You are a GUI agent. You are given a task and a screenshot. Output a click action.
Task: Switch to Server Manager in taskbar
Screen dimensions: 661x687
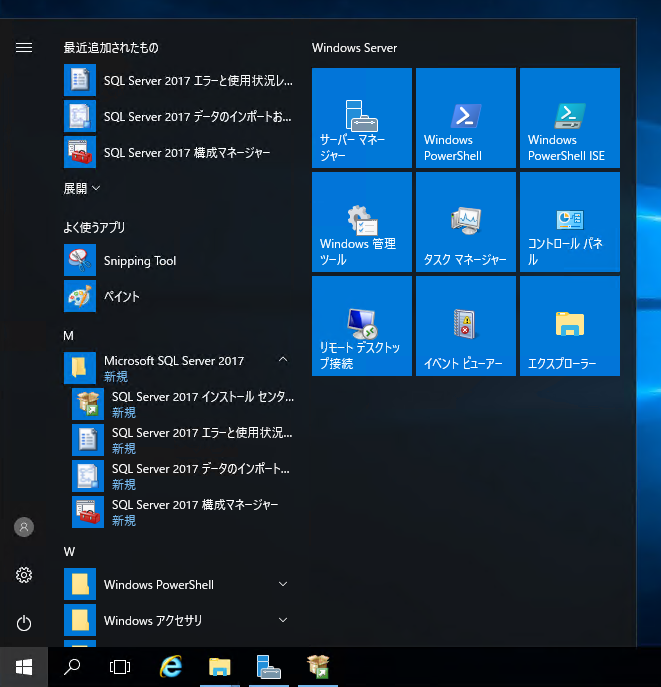[x=269, y=667]
